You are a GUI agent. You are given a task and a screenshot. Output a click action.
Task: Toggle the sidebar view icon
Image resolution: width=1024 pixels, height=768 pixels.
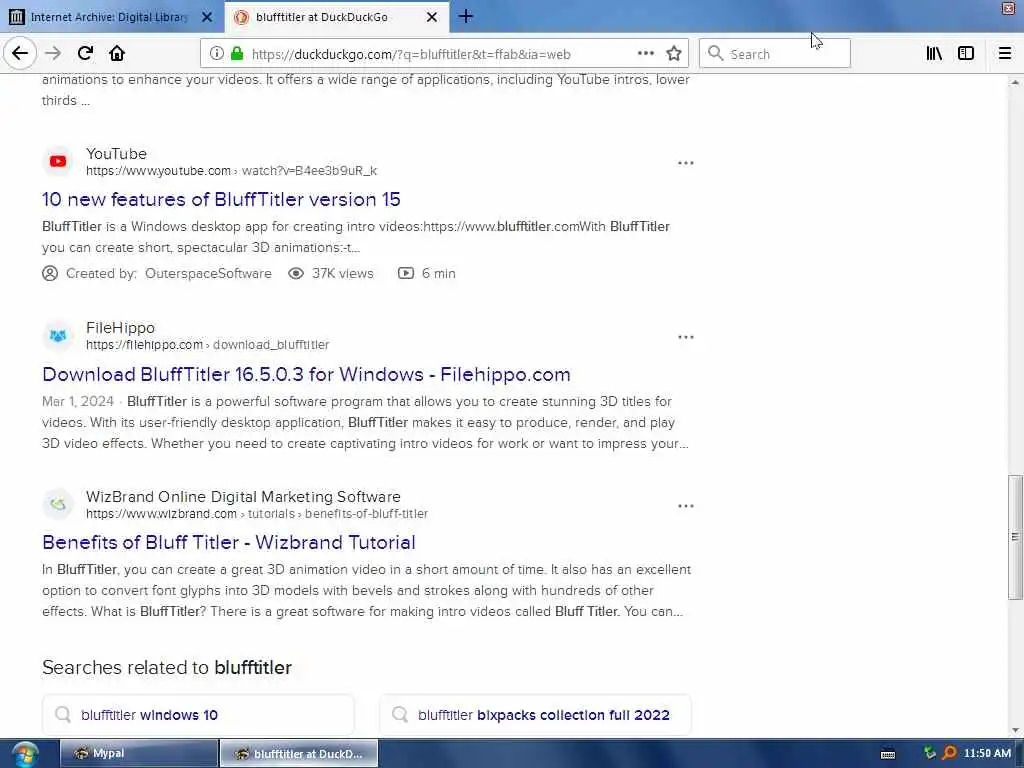pos(965,54)
